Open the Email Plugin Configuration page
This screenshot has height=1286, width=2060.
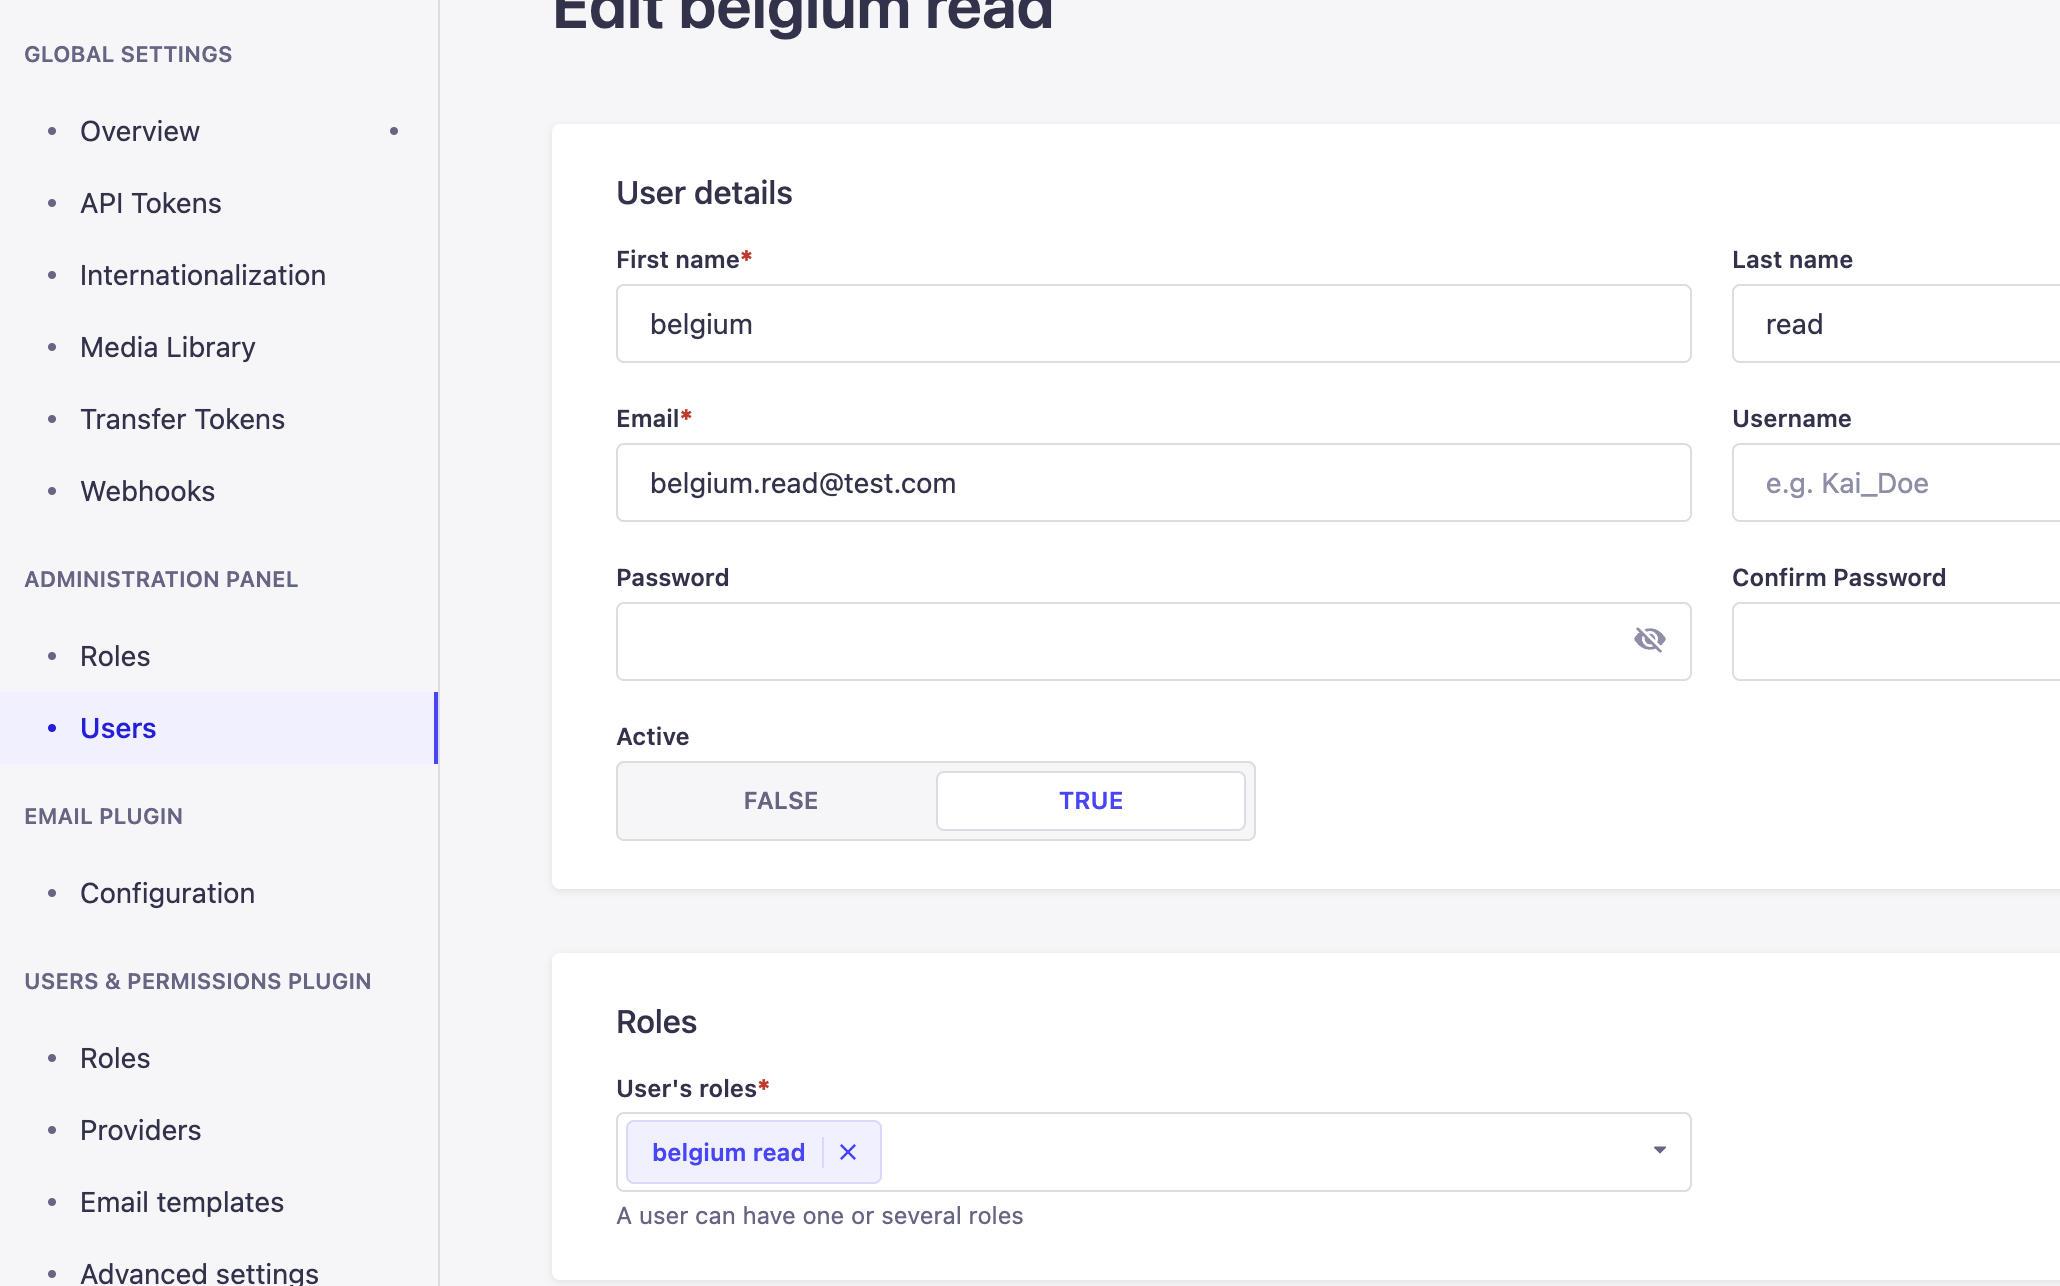(167, 892)
